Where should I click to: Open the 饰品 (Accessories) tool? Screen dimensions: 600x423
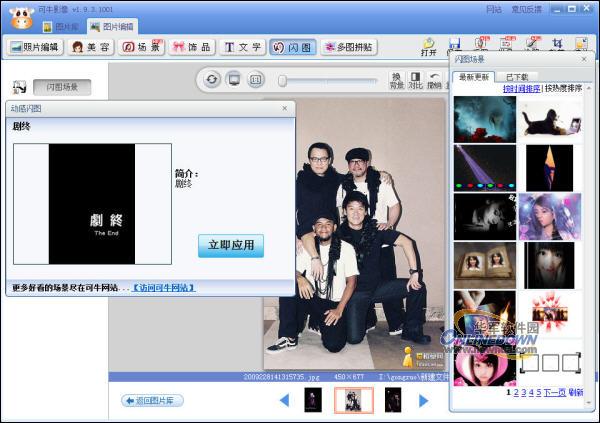click(191, 47)
